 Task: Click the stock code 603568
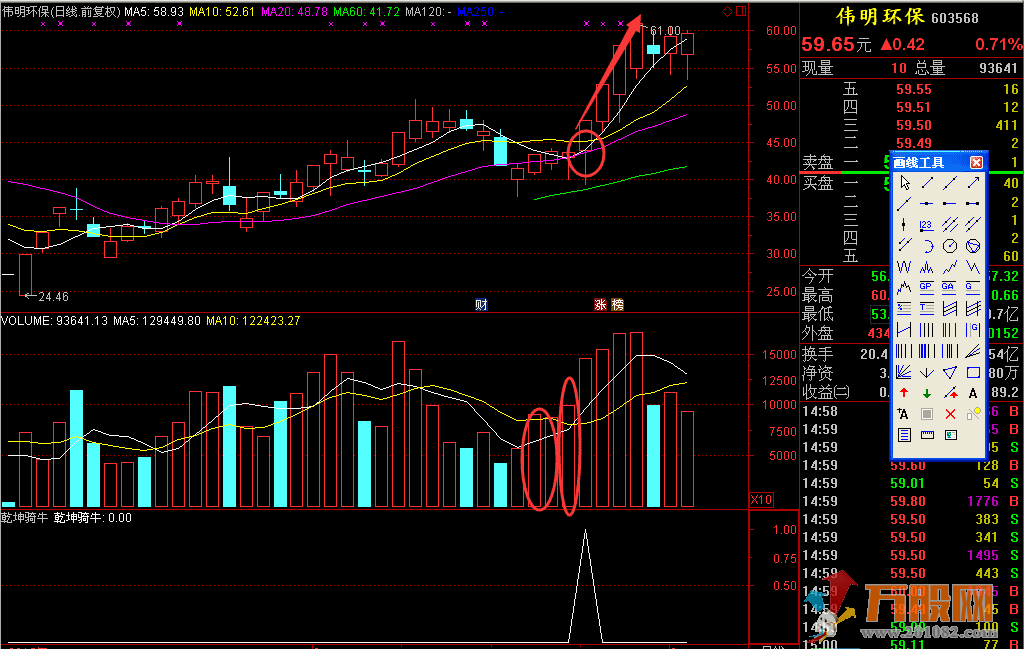(x=955, y=18)
